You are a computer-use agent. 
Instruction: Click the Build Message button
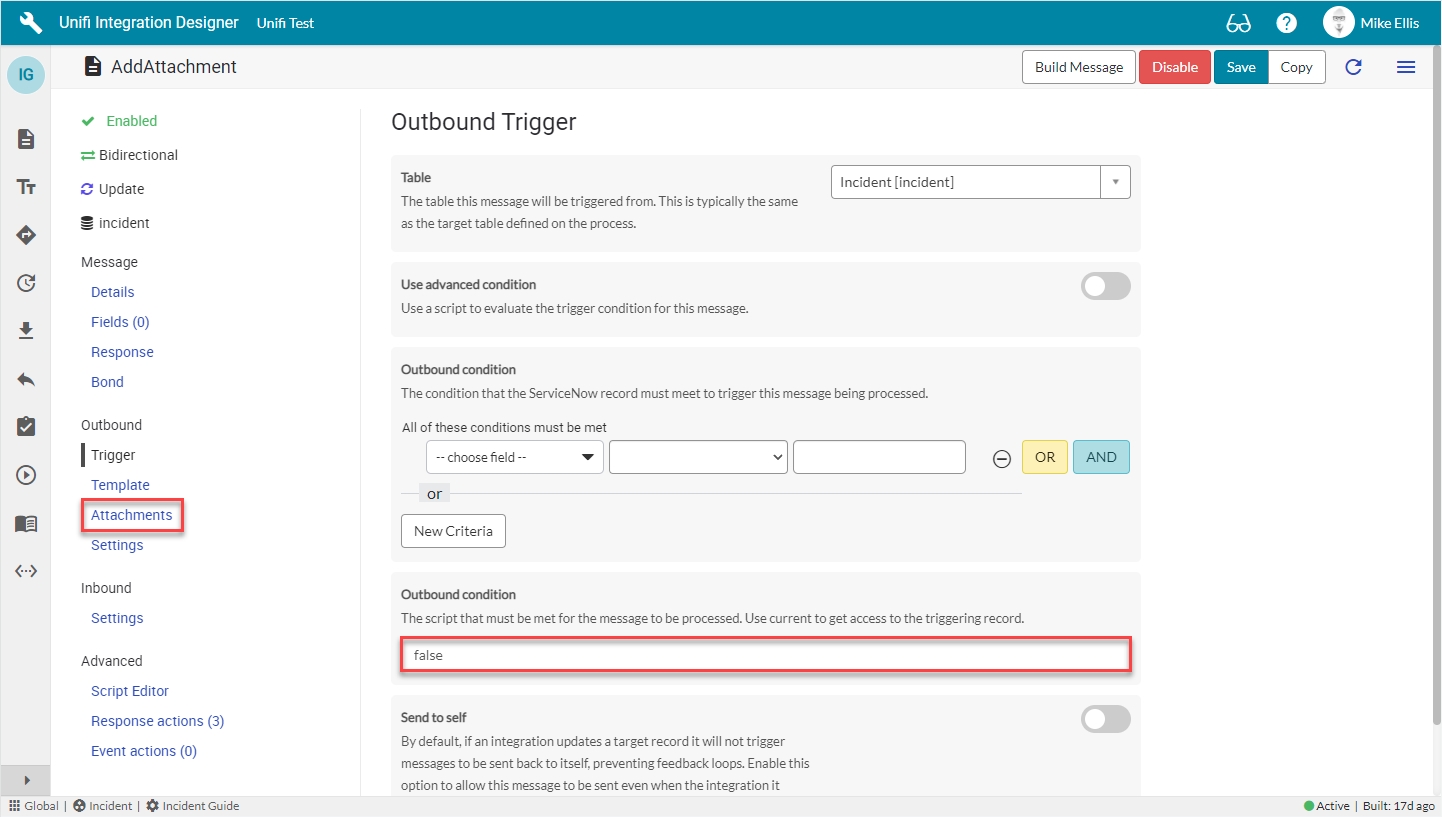pyautogui.click(x=1078, y=67)
